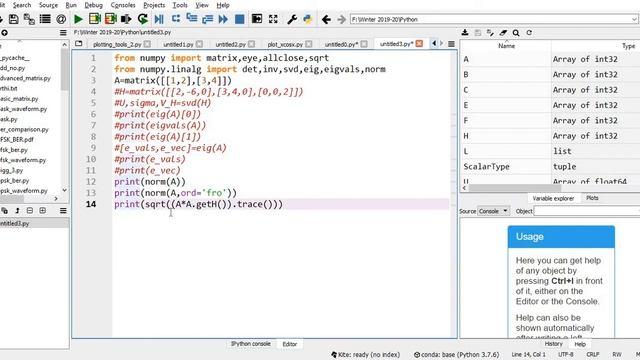
Task: Collapse all in outline pane
Action: click(x=30, y=211)
